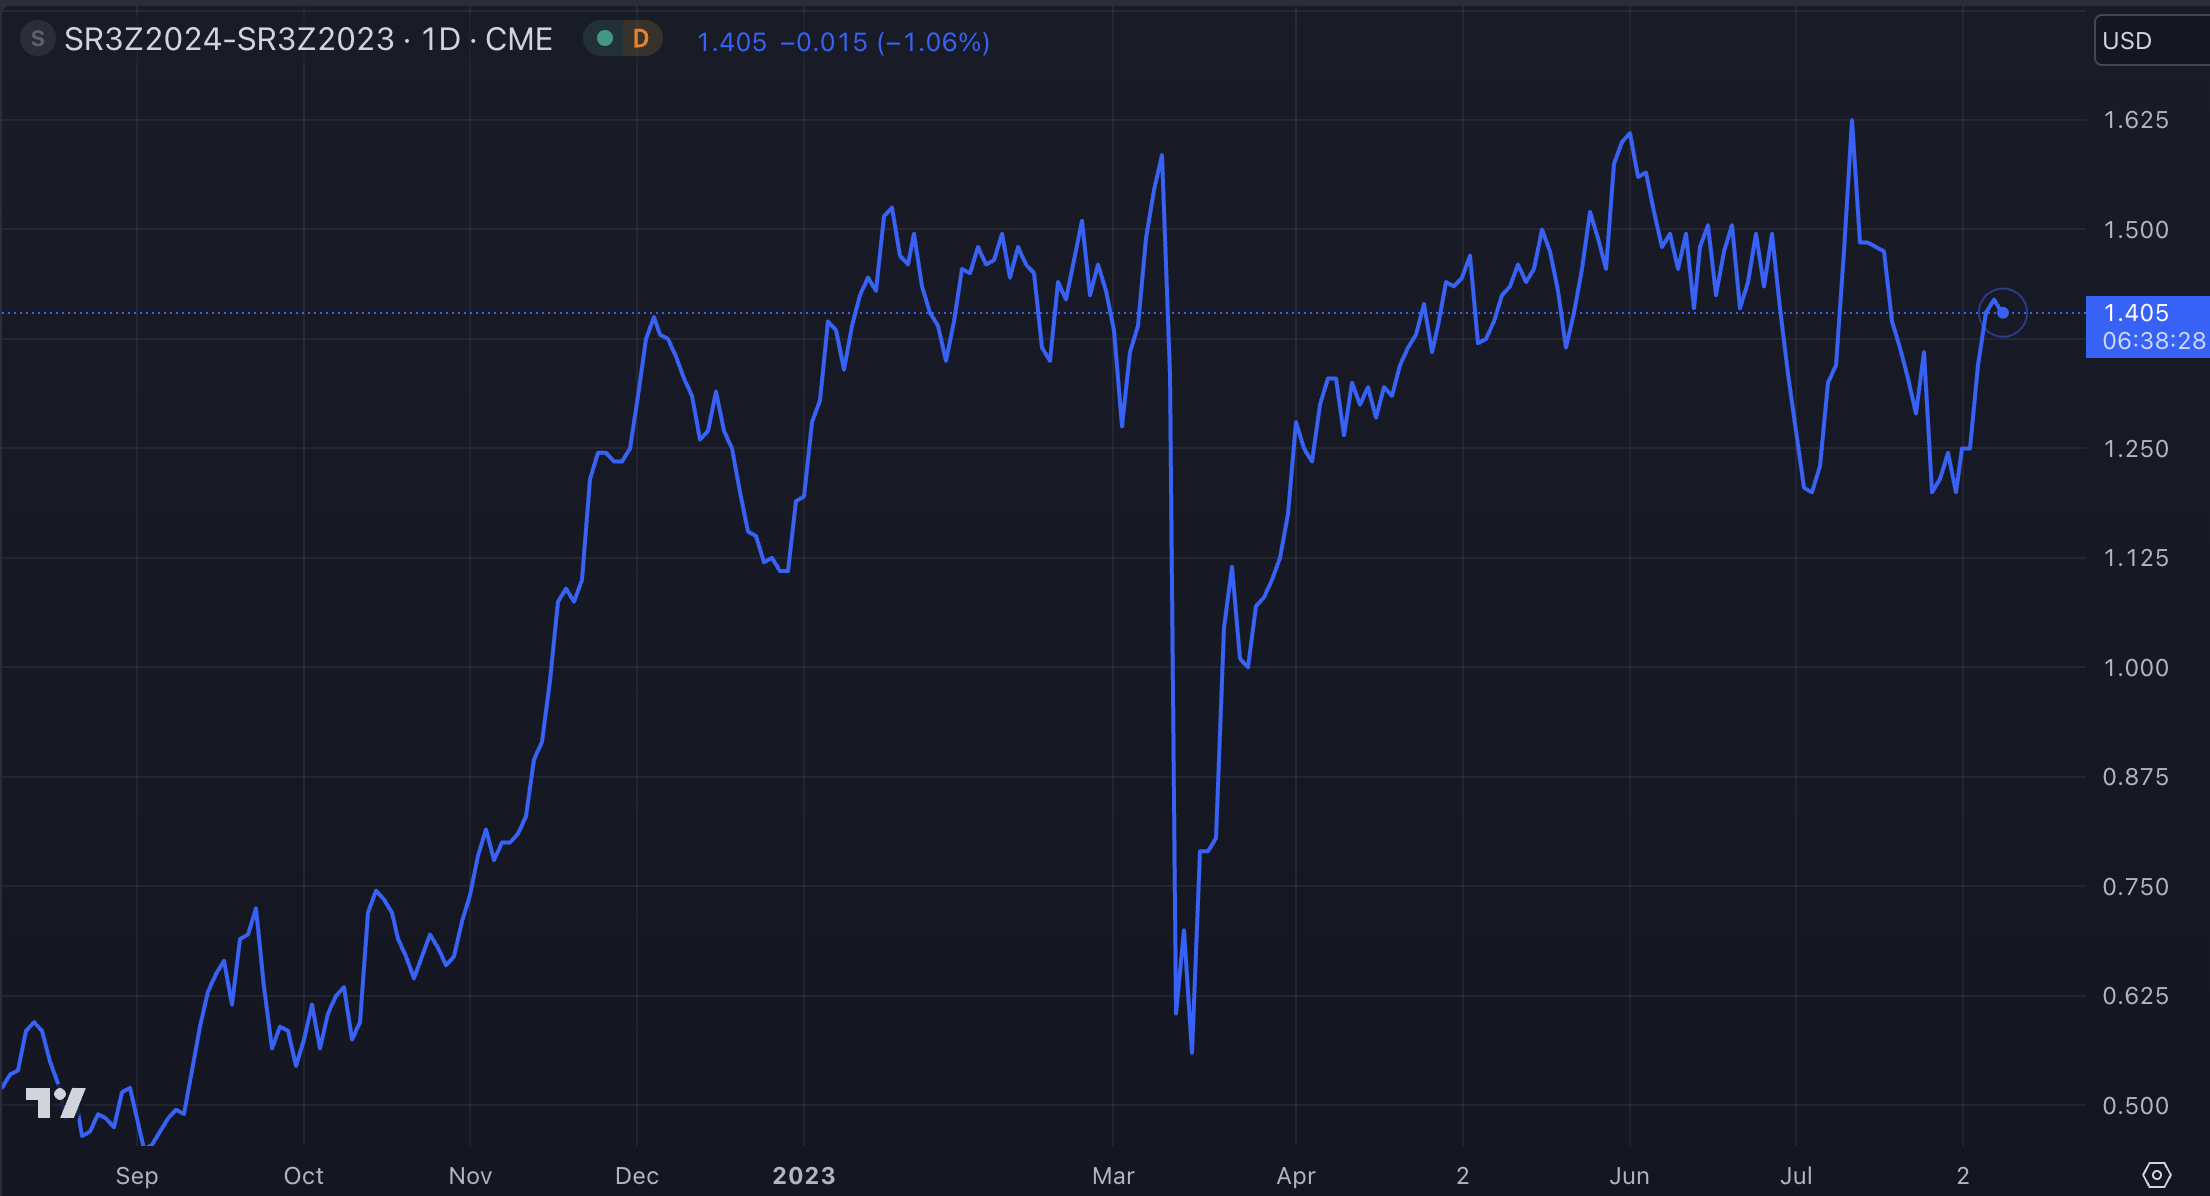The height and width of the screenshot is (1196, 2210).
Task: Click the countdown timer 06:38:28 on price label
Action: 2151,340
